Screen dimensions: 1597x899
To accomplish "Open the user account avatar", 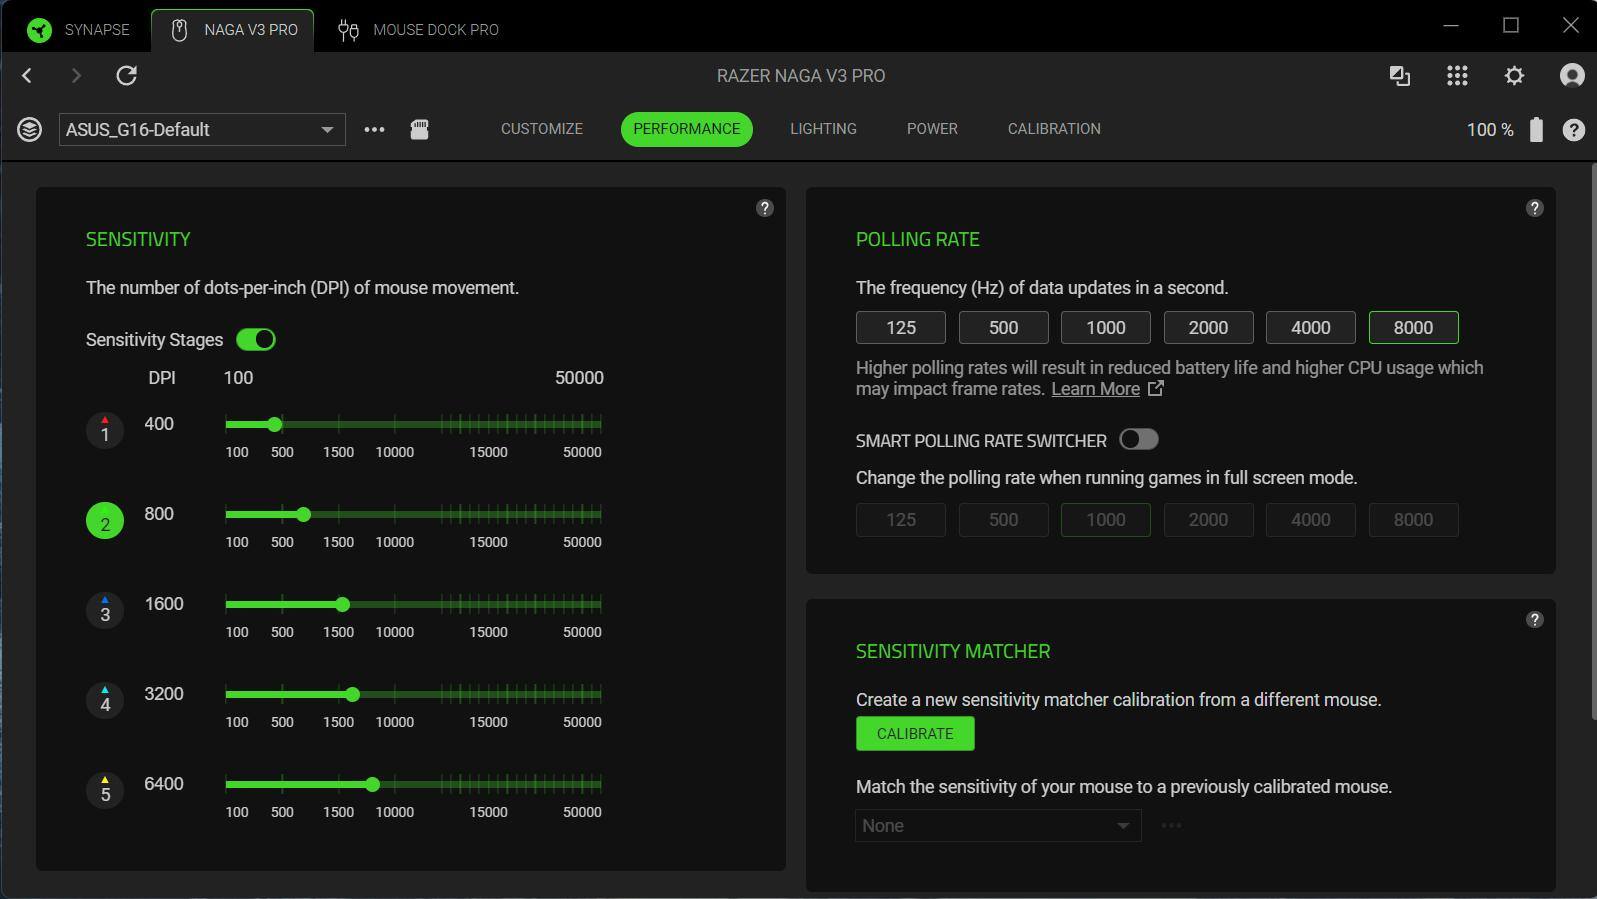I will click(x=1572, y=75).
